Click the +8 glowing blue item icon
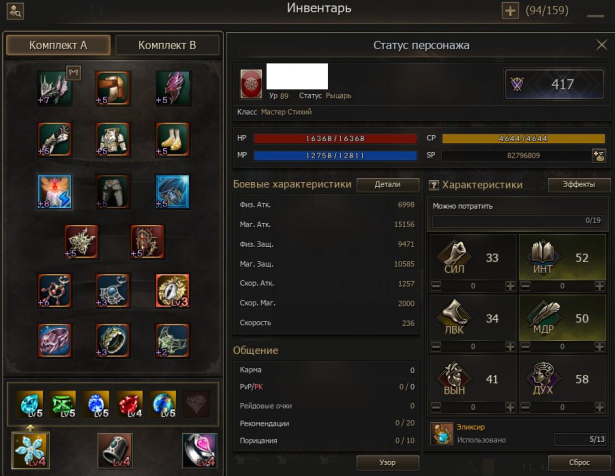 coord(54,192)
